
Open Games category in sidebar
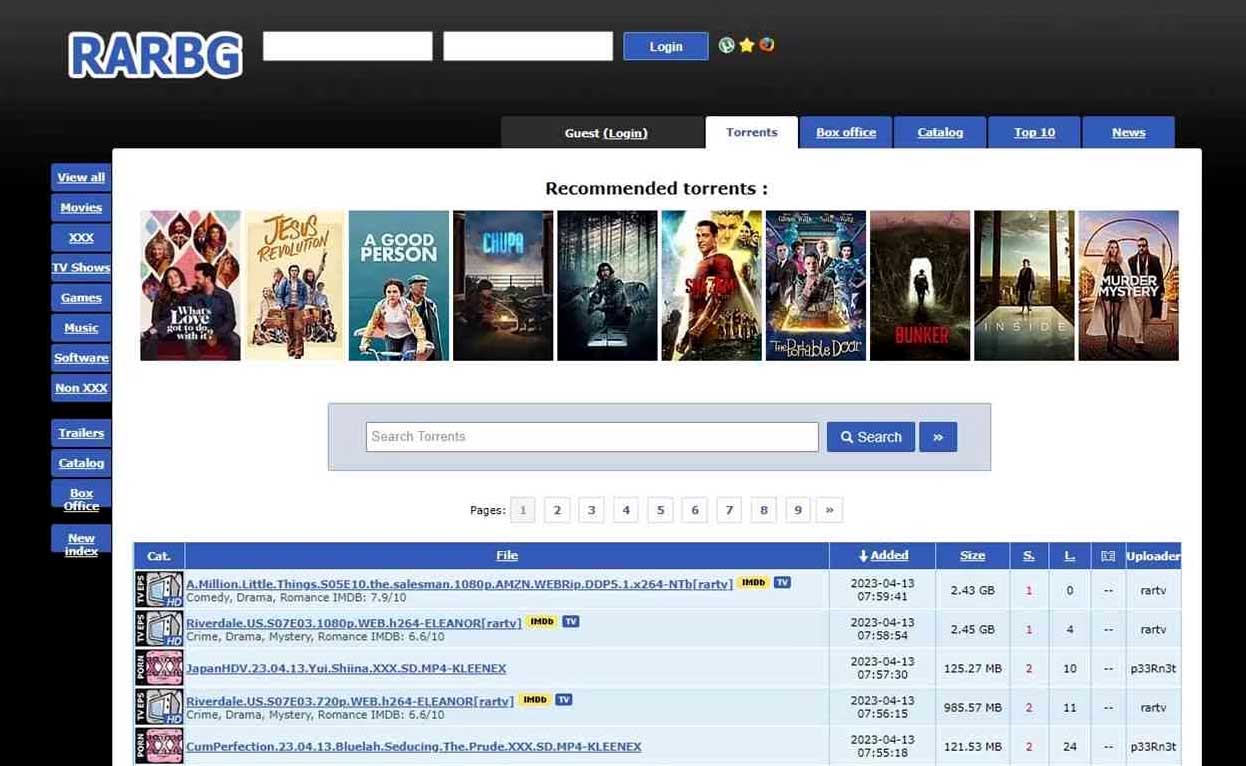[x=81, y=298]
